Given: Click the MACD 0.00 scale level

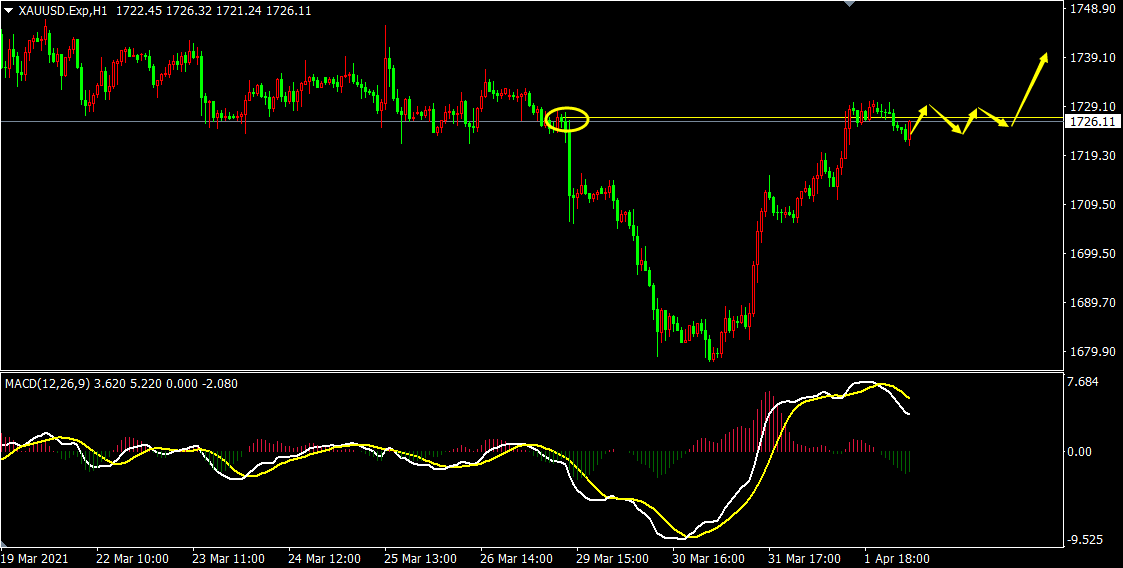Looking at the screenshot, I should click(x=1082, y=452).
